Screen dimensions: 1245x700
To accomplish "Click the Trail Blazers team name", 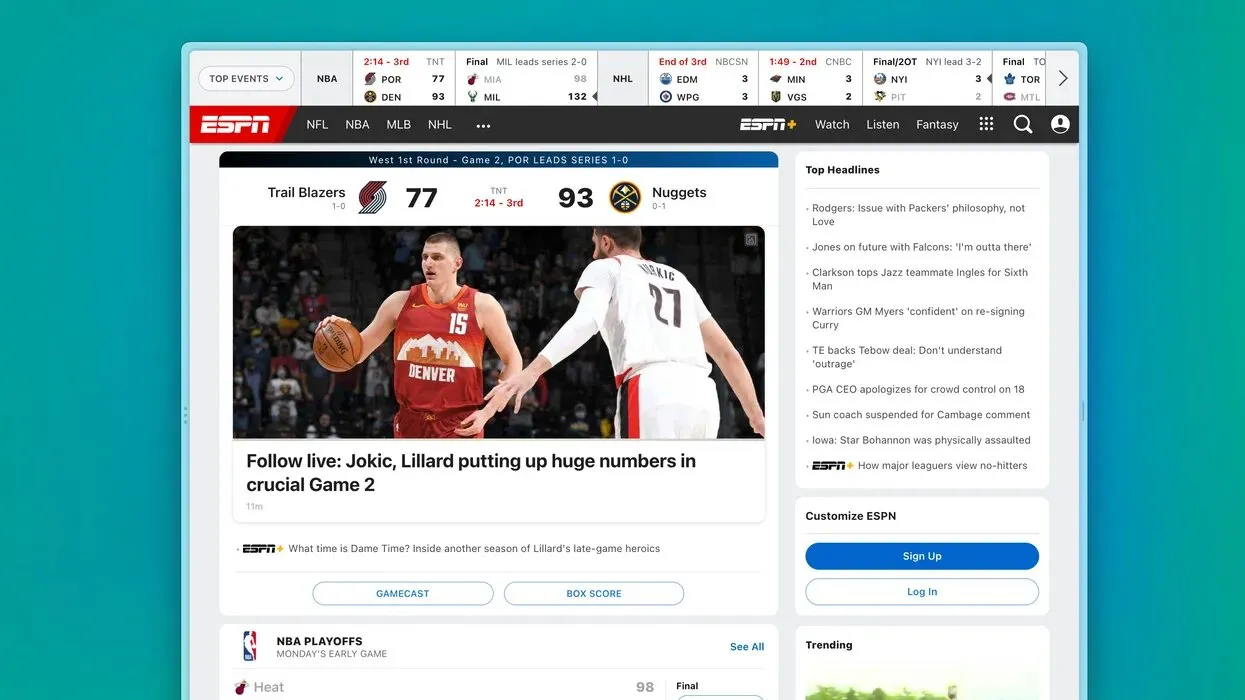I will pyautogui.click(x=306, y=192).
